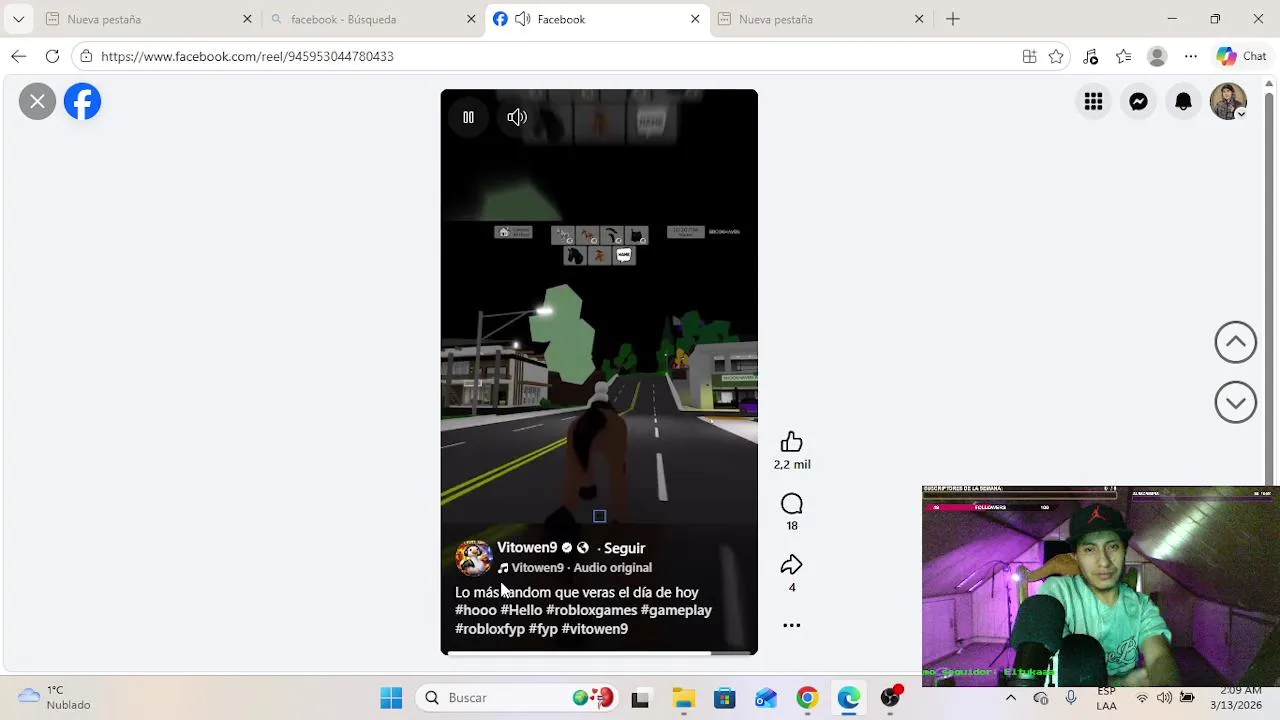This screenshot has width=1280, height=720.
Task: Open the favorites list
Action: (1124, 56)
